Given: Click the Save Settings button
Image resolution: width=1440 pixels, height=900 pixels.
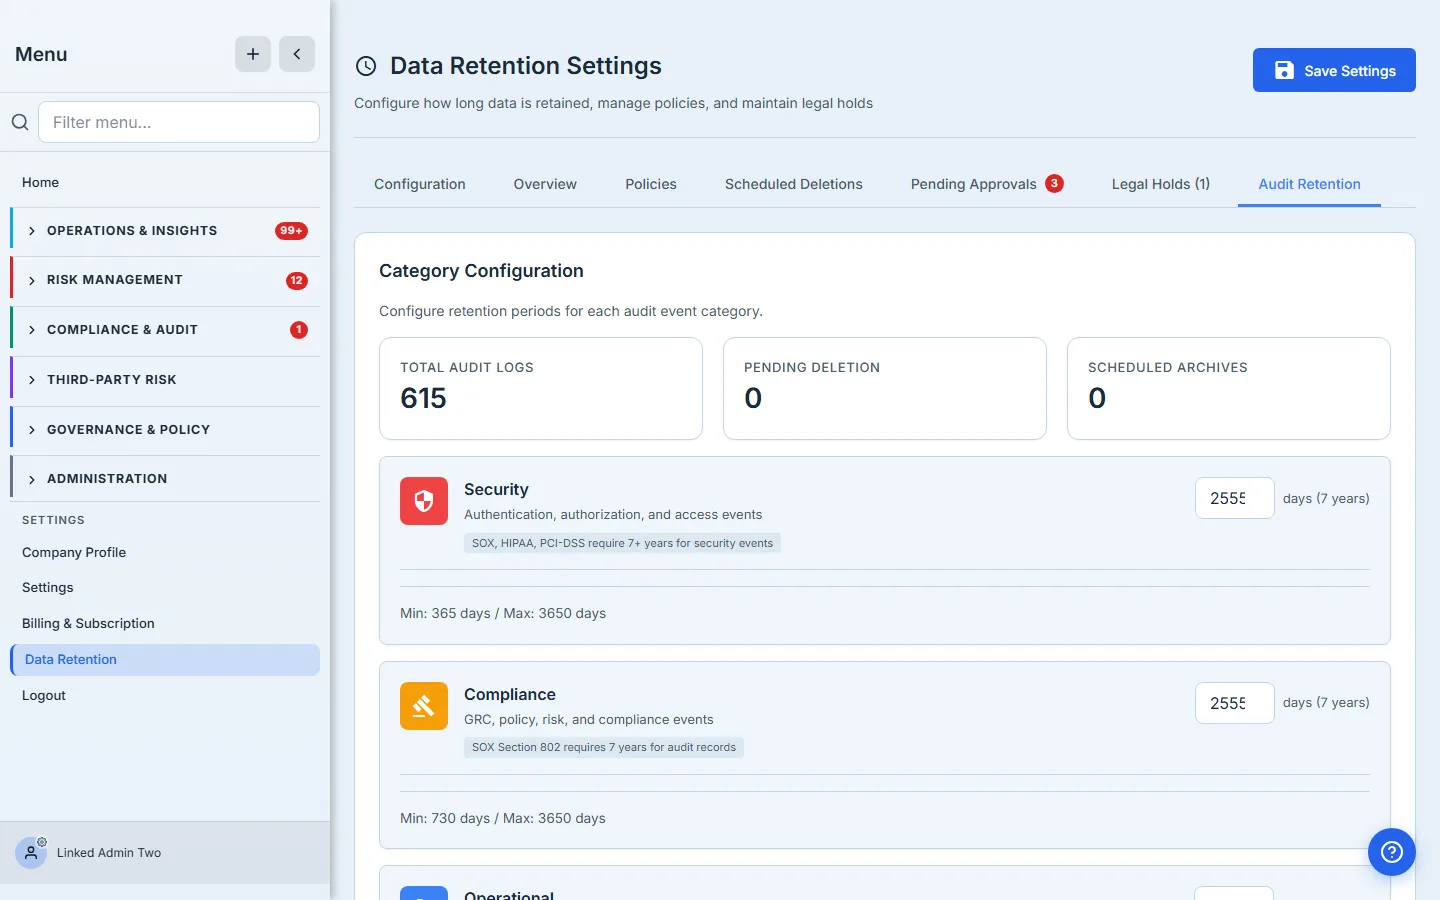Looking at the screenshot, I should coord(1334,70).
